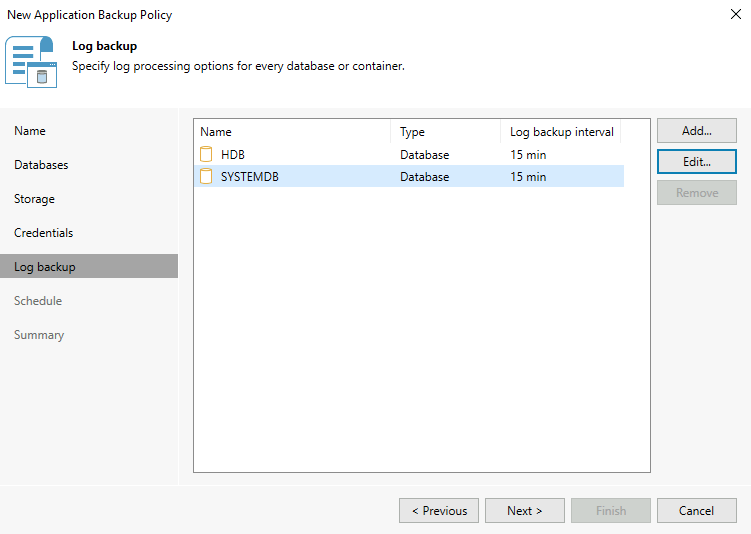Click the Log backup wizard header icon
The height and width of the screenshot is (534, 751).
[x=31, y=61]
